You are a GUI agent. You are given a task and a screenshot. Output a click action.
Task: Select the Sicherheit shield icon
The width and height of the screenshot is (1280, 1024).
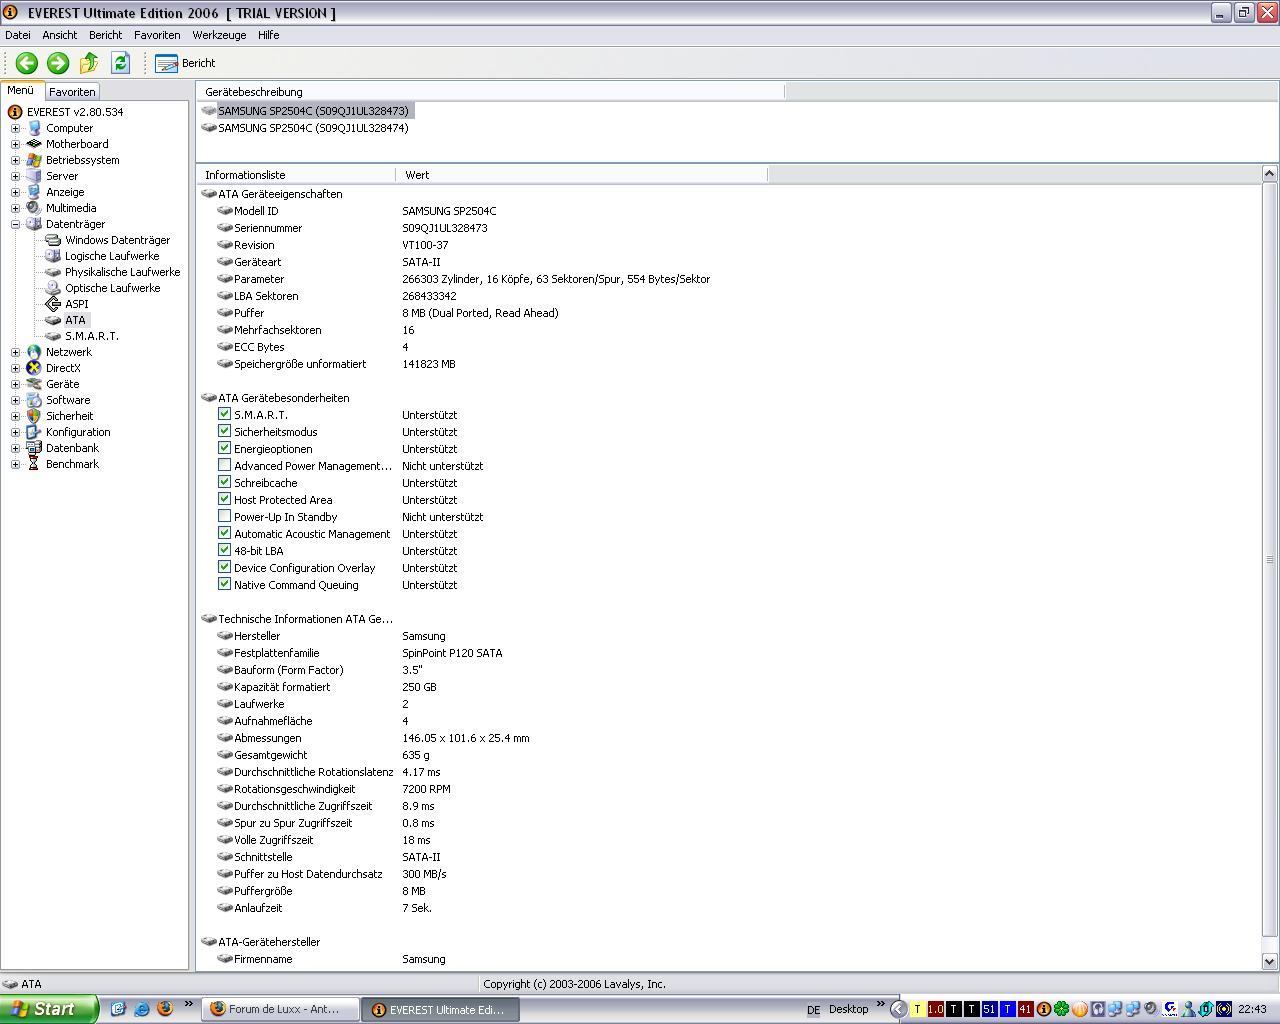pyautogui.click(x=34, y=416)
